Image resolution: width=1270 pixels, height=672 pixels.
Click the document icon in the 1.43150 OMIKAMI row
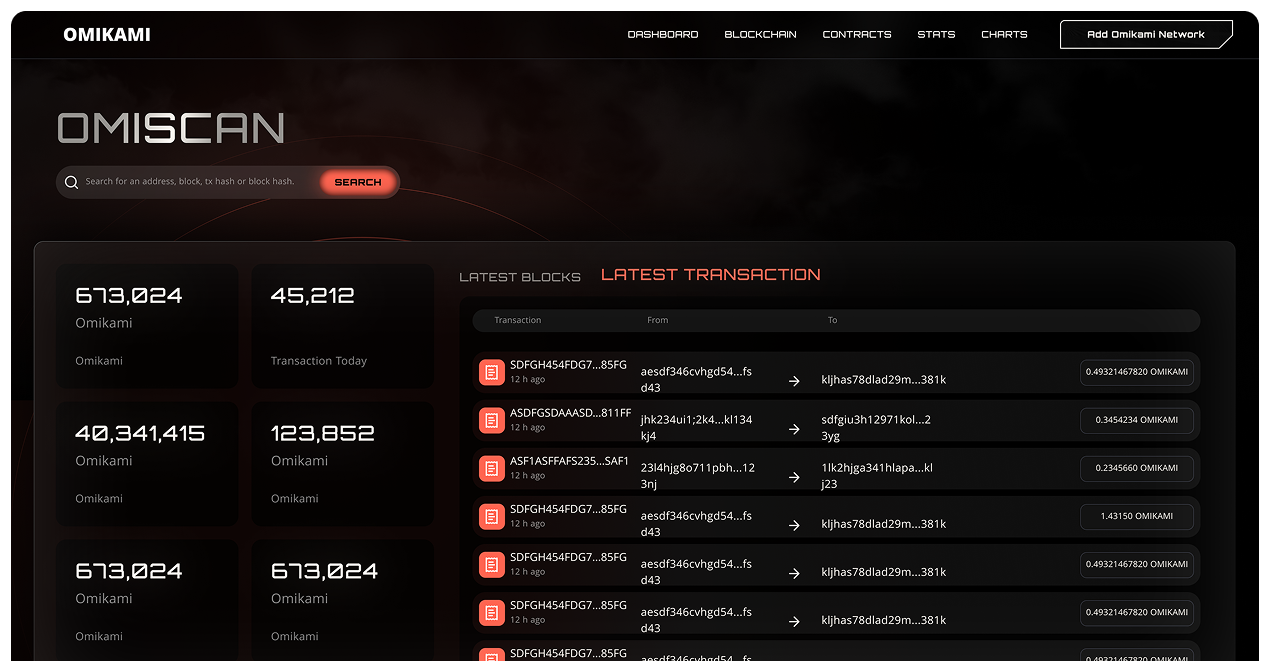491,516
